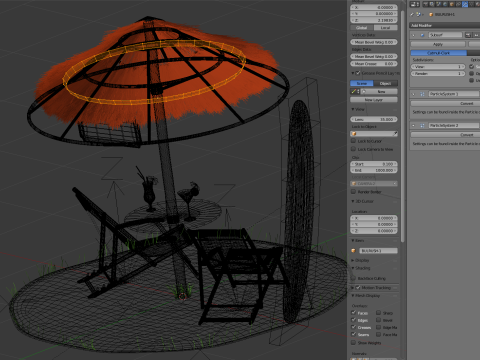Collapse the Subsurf modifier panel
This screenshot has width=480, height=360.
pyautogui.click(x=414, y=35)
